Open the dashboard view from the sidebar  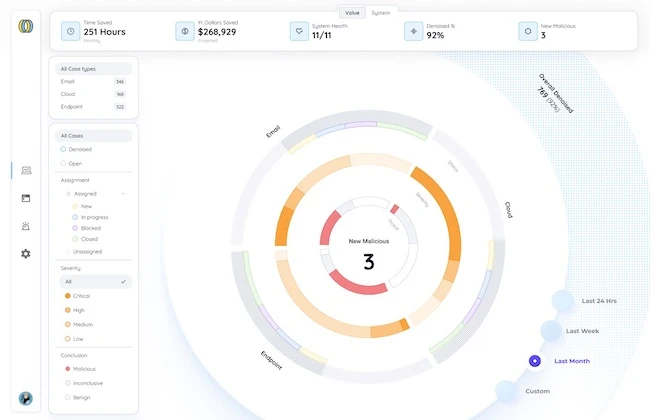click(26, 171)
